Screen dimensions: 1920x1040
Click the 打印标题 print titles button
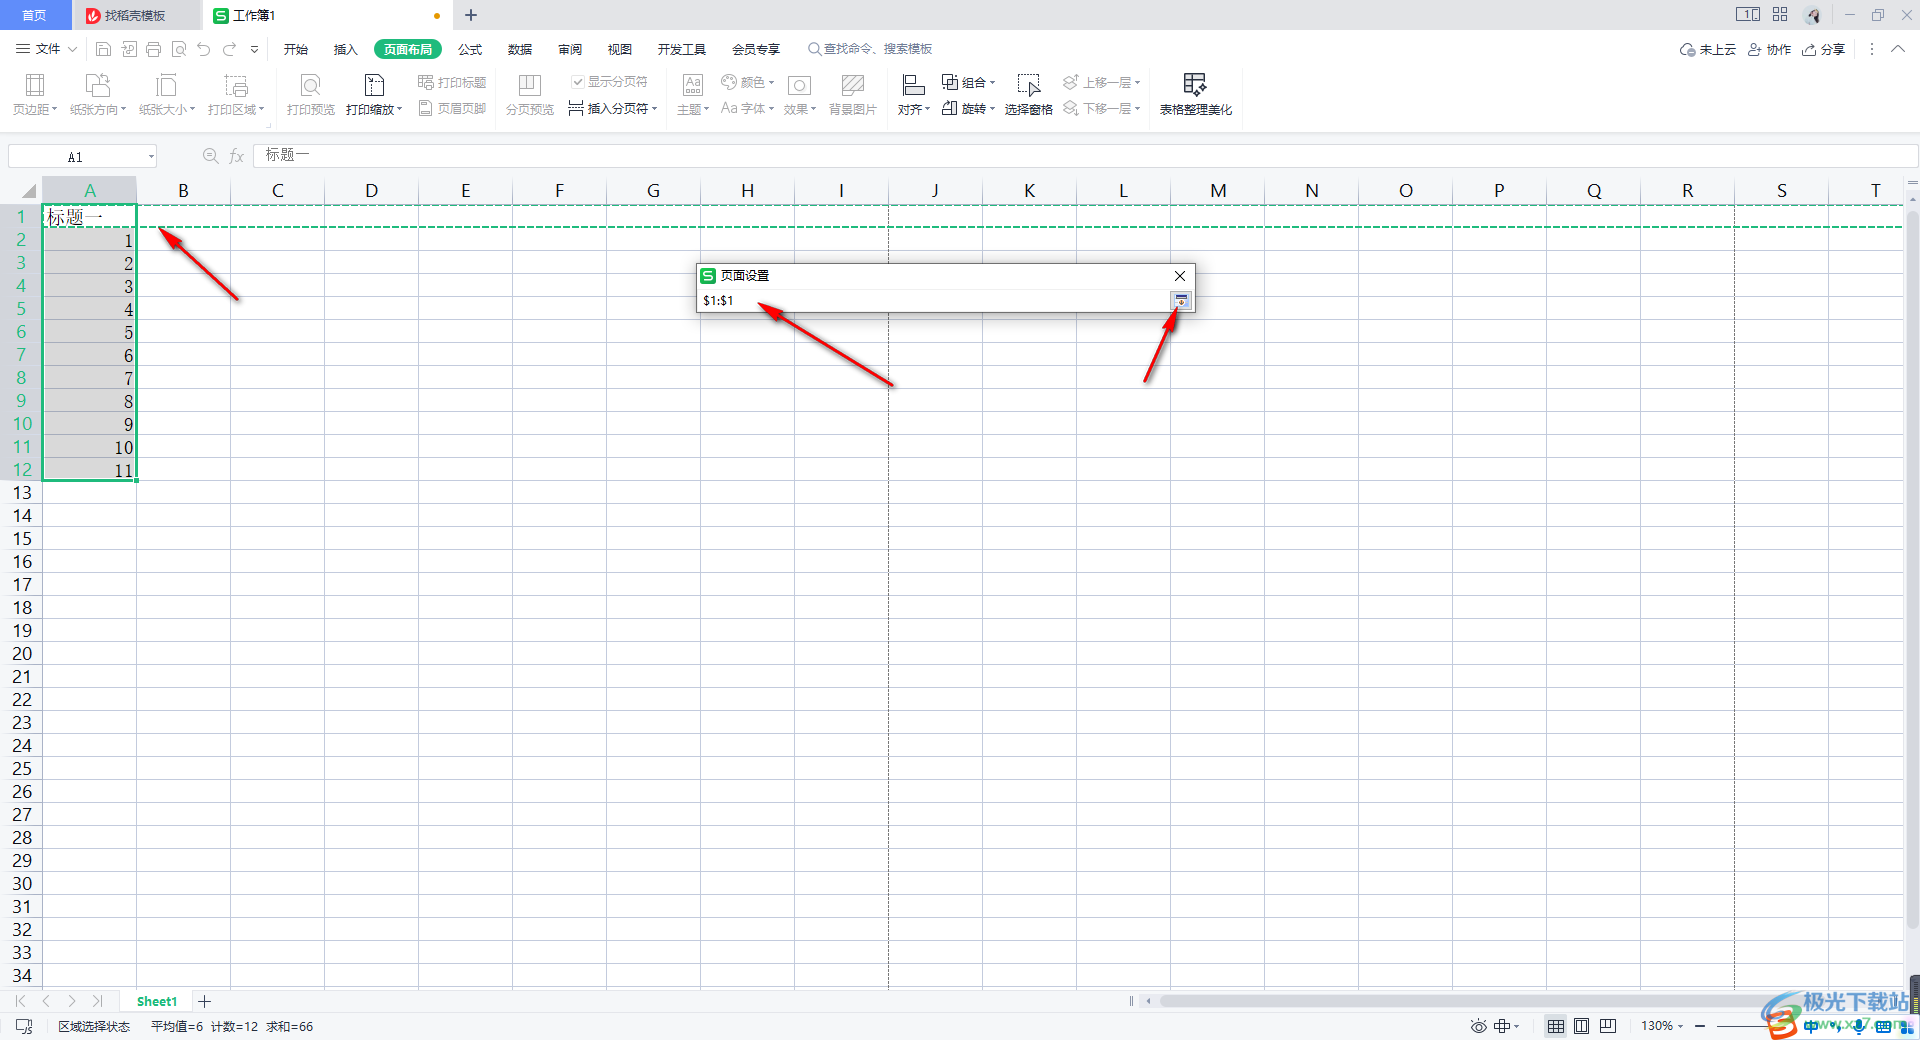[452, 82]
